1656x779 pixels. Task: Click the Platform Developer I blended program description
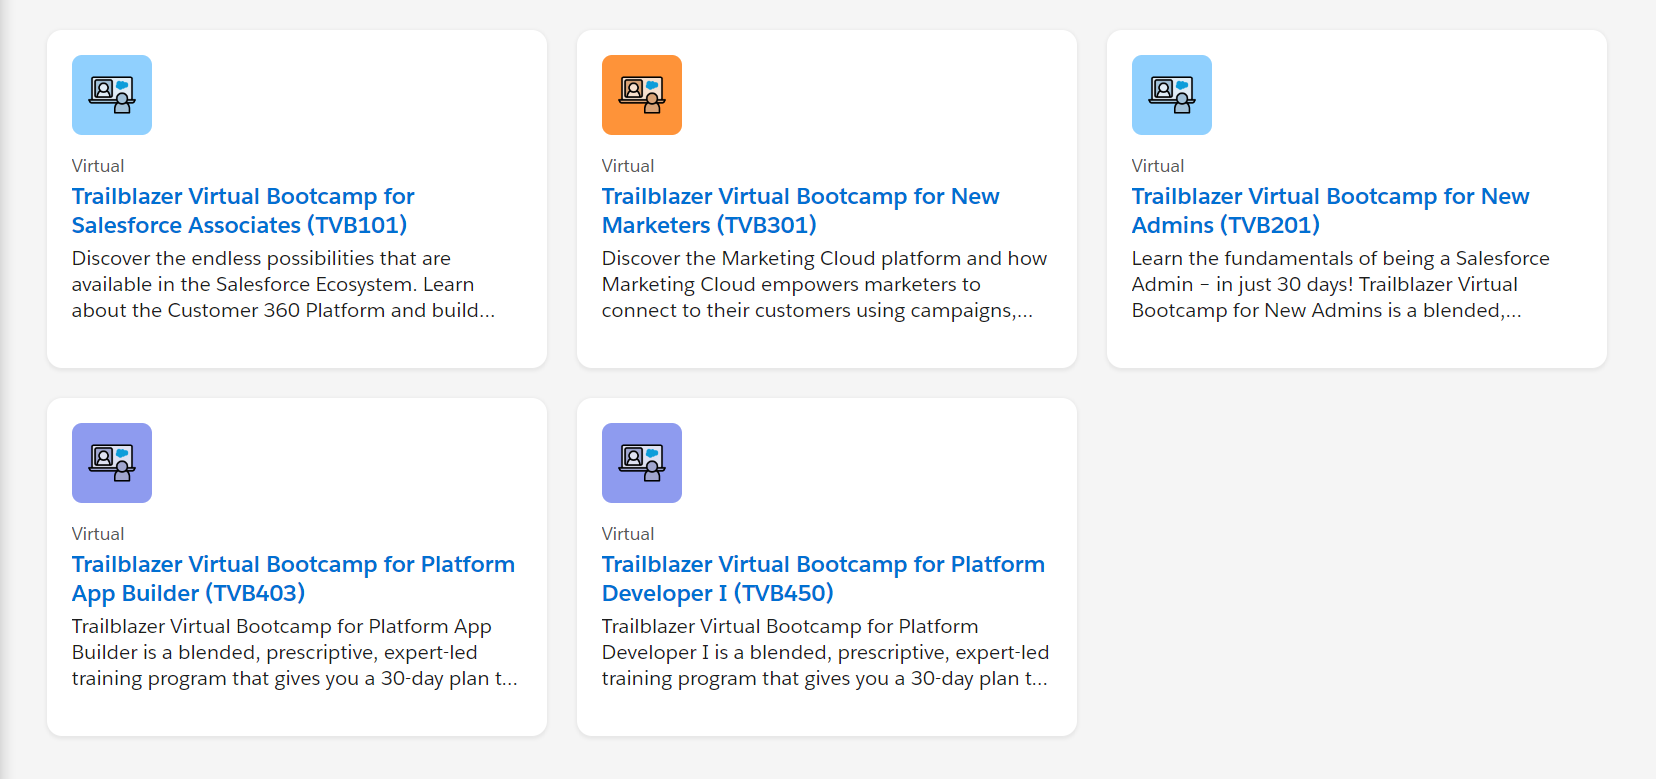pos(825,653)
